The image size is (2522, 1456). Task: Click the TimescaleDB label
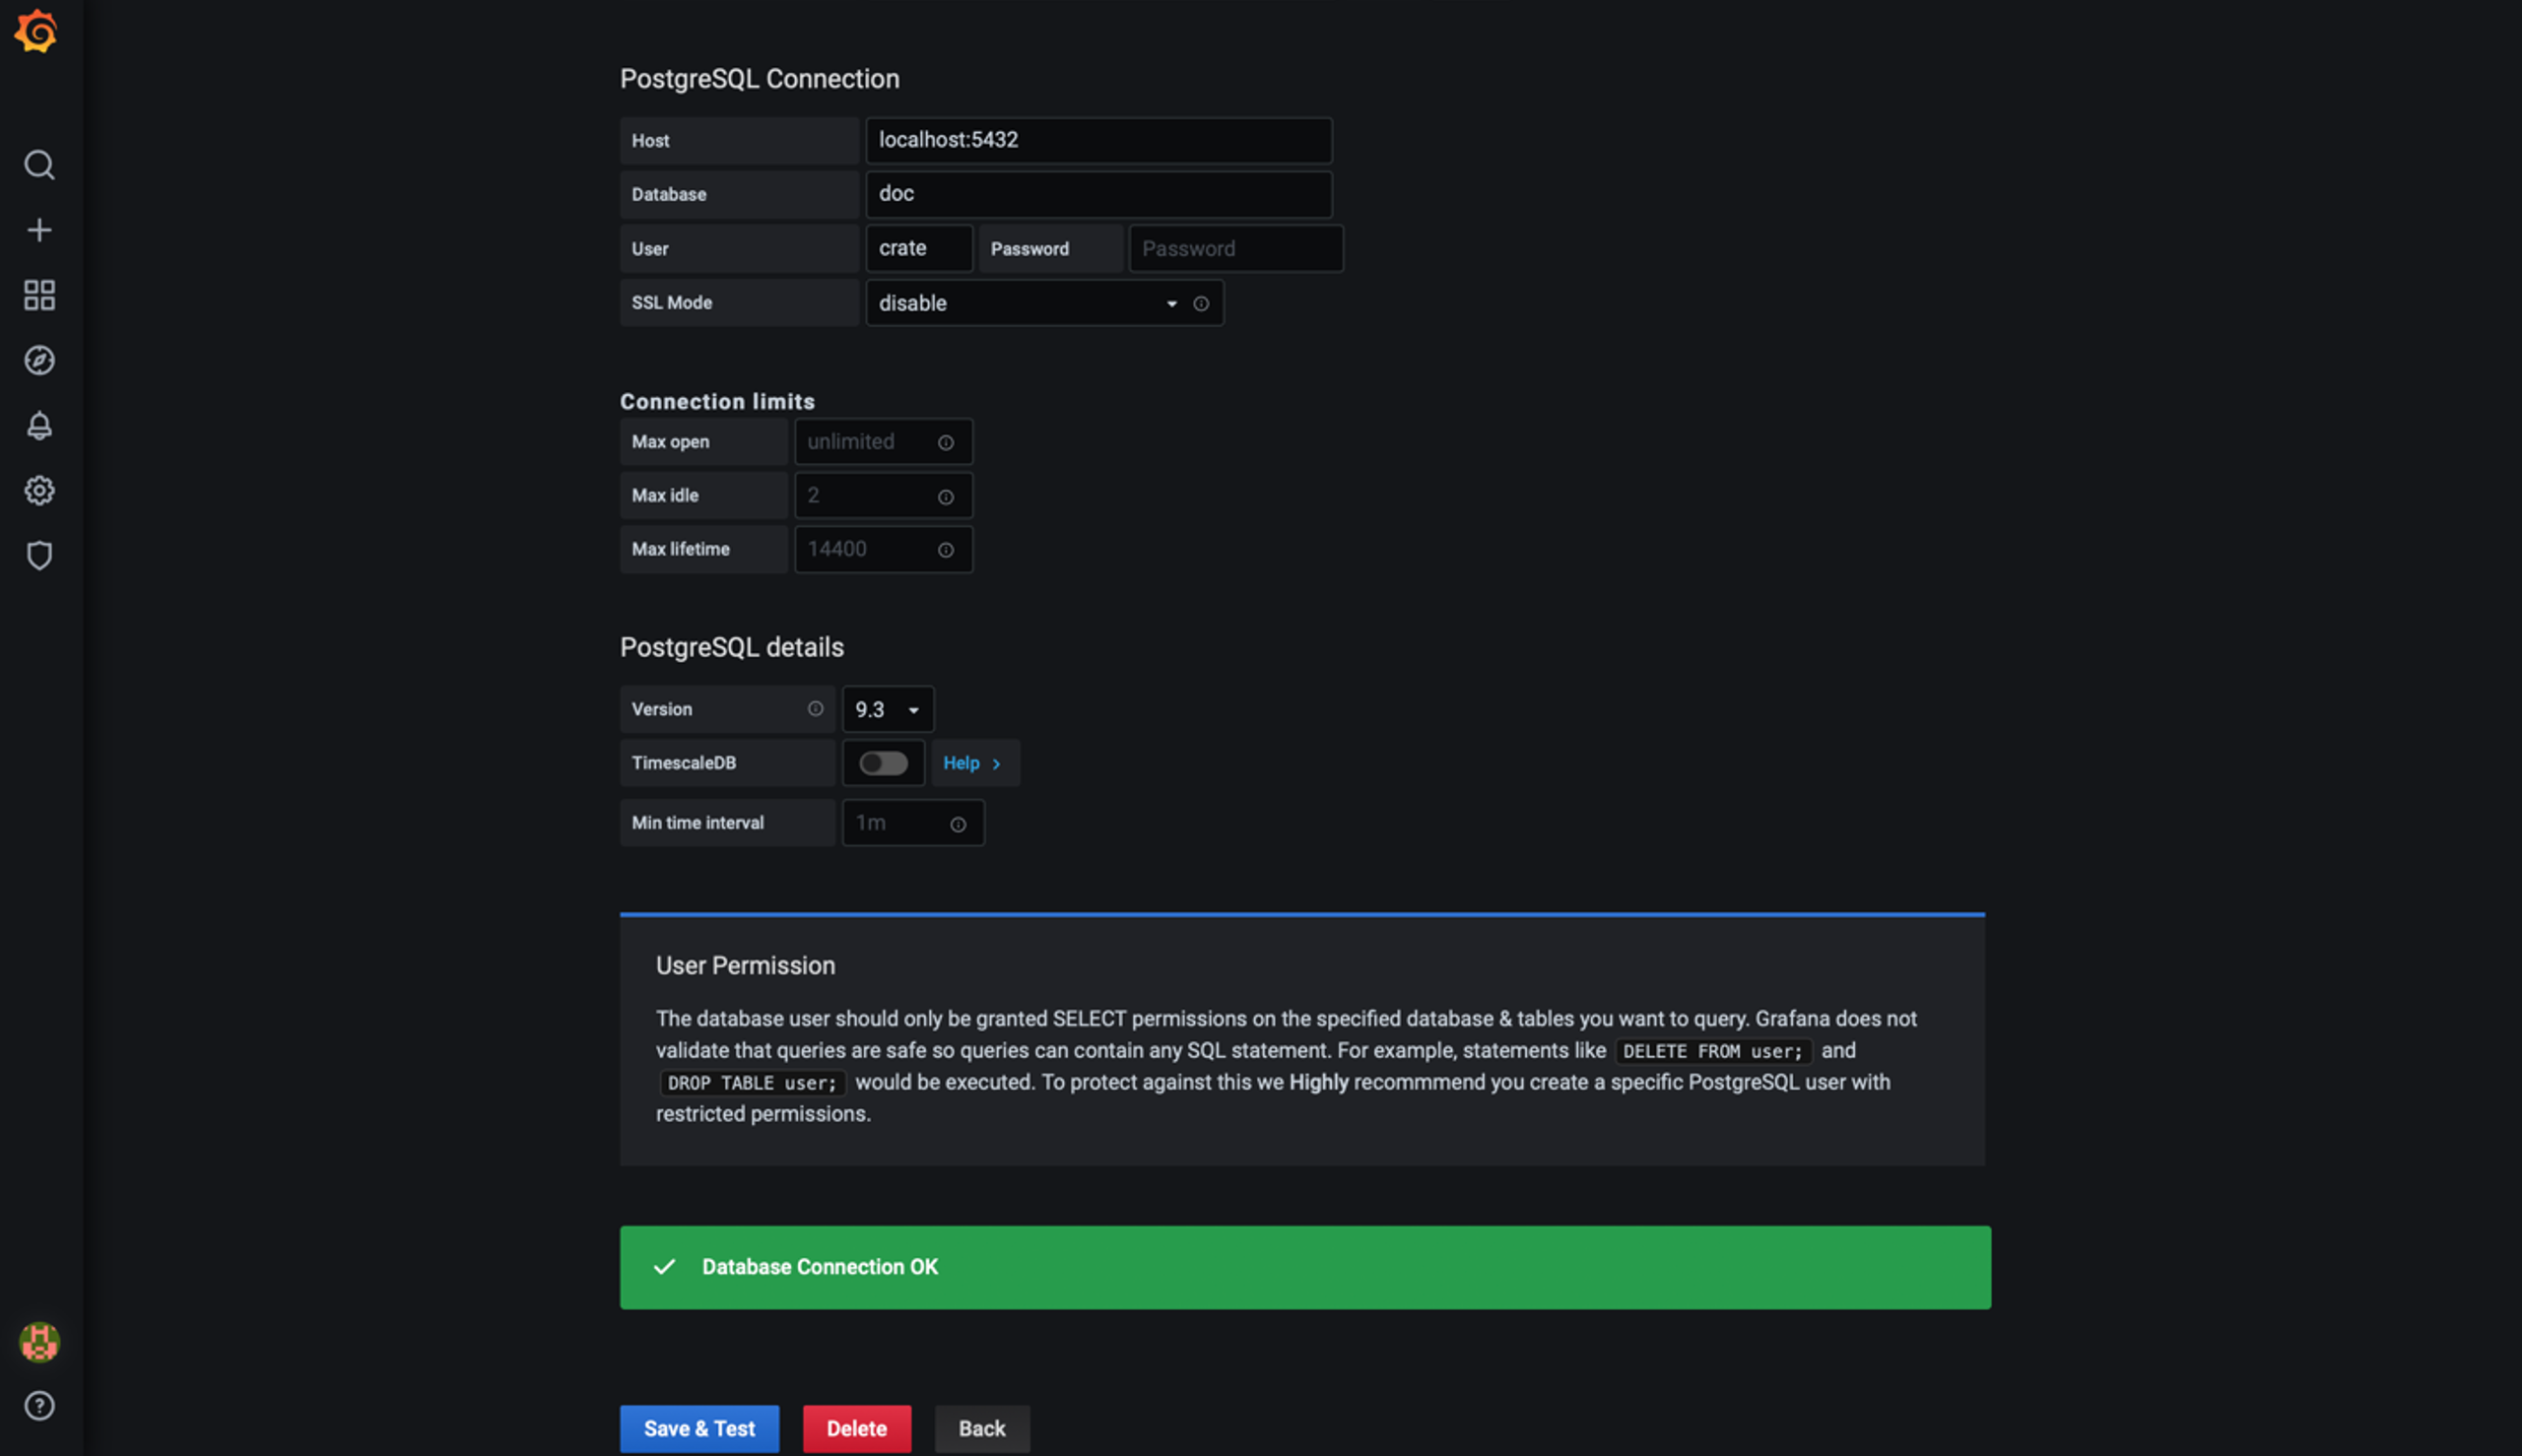coord(683,762)
